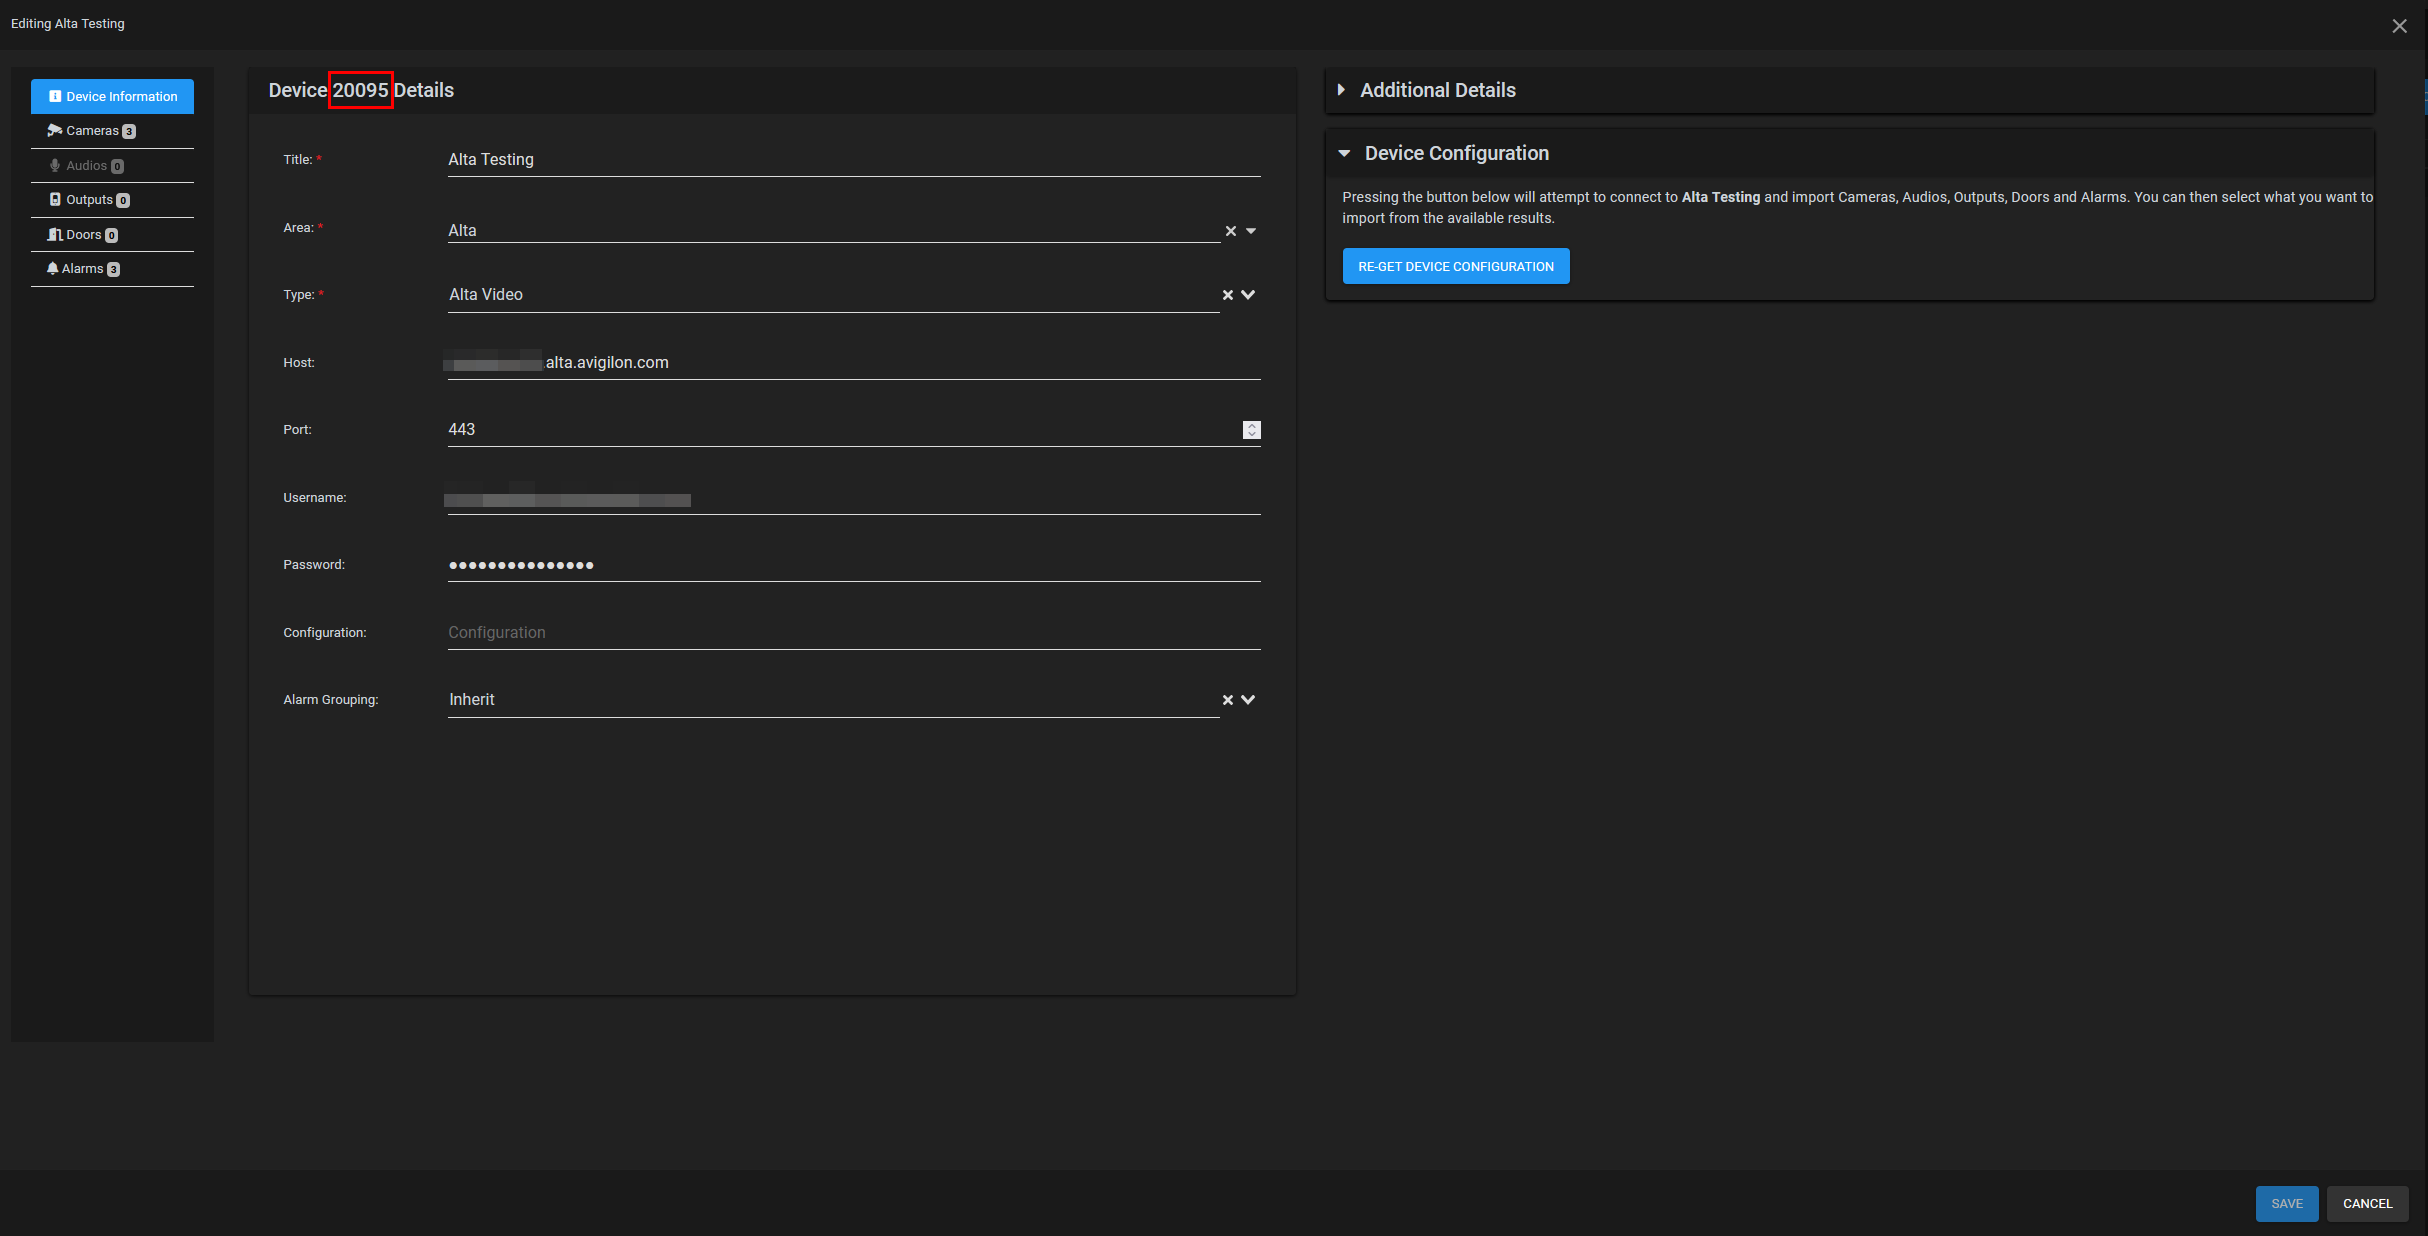2428x1236 pixels.
Task: Click the Password field
Action: 854,565
